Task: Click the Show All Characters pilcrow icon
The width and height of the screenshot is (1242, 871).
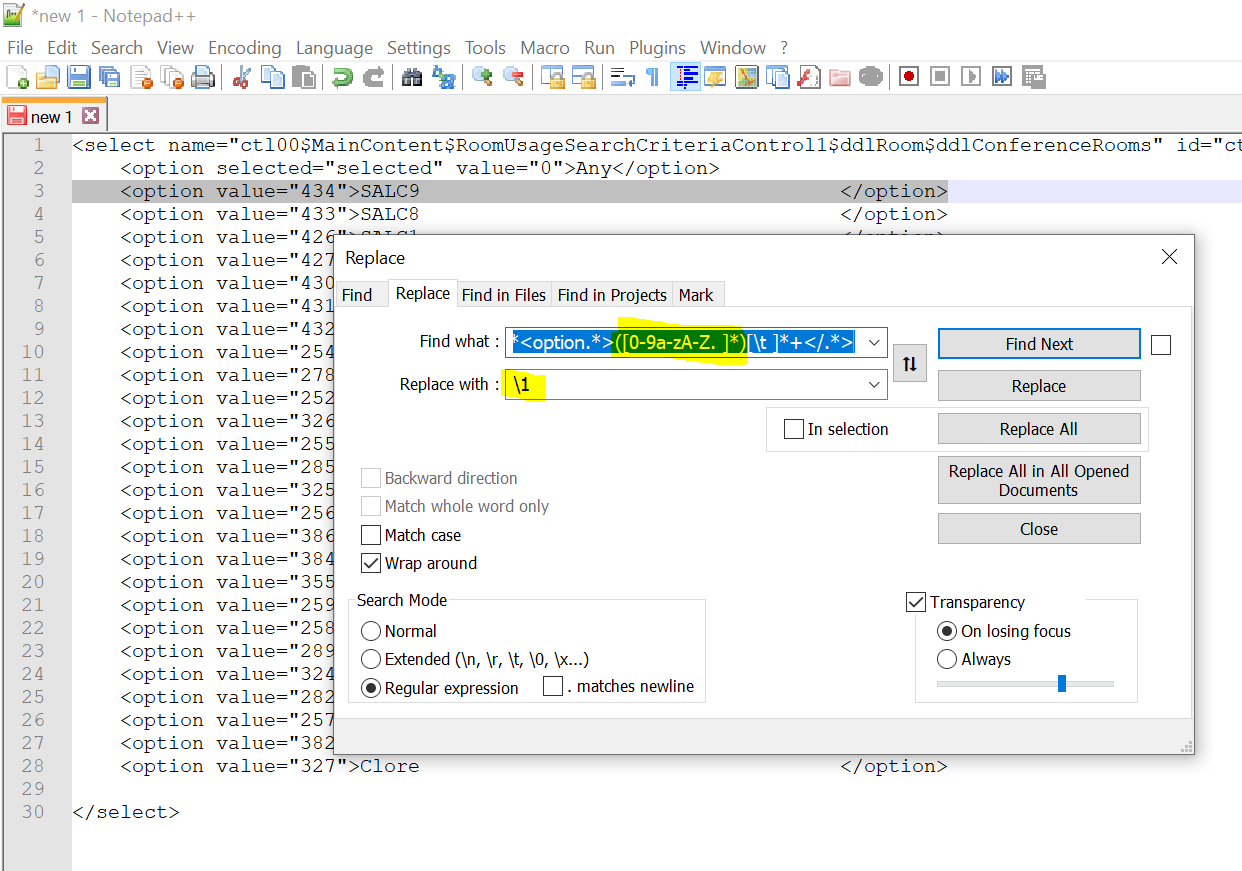Action: pyautogui.click(x=652, y=77)
